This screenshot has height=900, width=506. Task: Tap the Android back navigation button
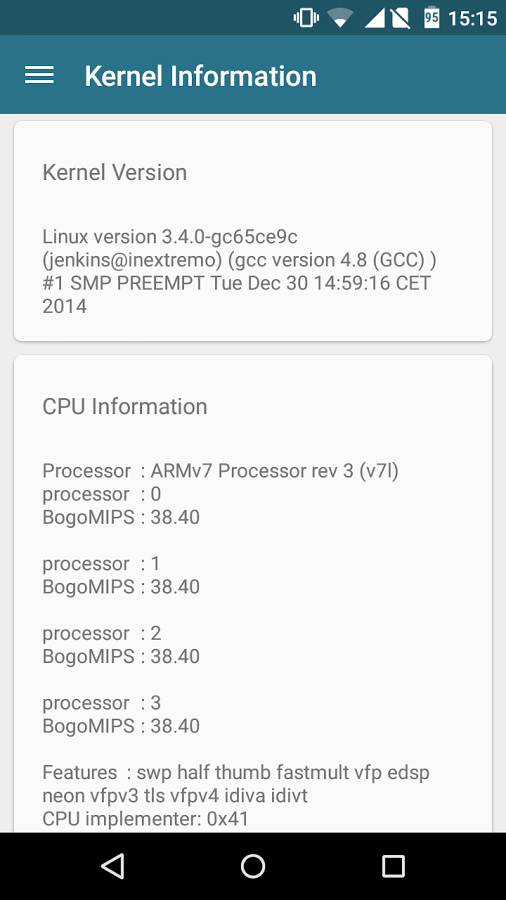pyautogui.click(x=112, y=866)
